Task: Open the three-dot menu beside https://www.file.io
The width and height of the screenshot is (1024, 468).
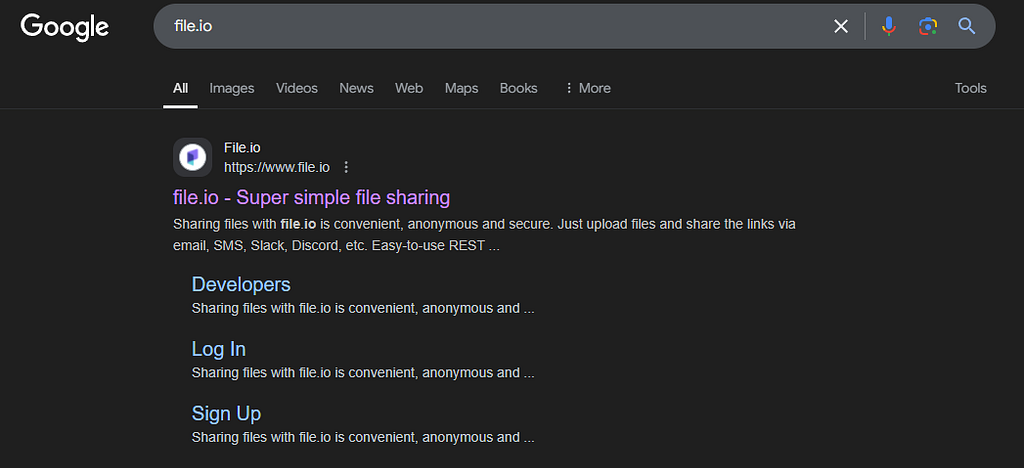Action: (346, 168)
